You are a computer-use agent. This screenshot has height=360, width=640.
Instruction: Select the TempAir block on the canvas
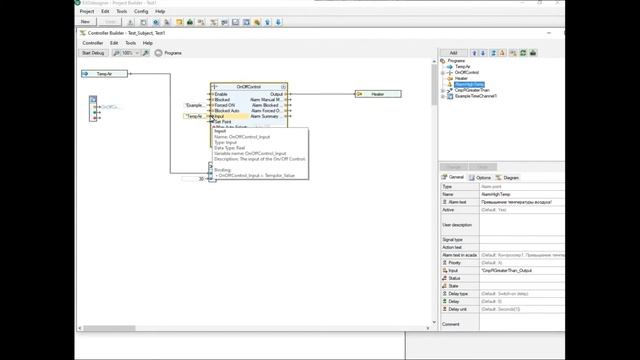tap(104, 74)
